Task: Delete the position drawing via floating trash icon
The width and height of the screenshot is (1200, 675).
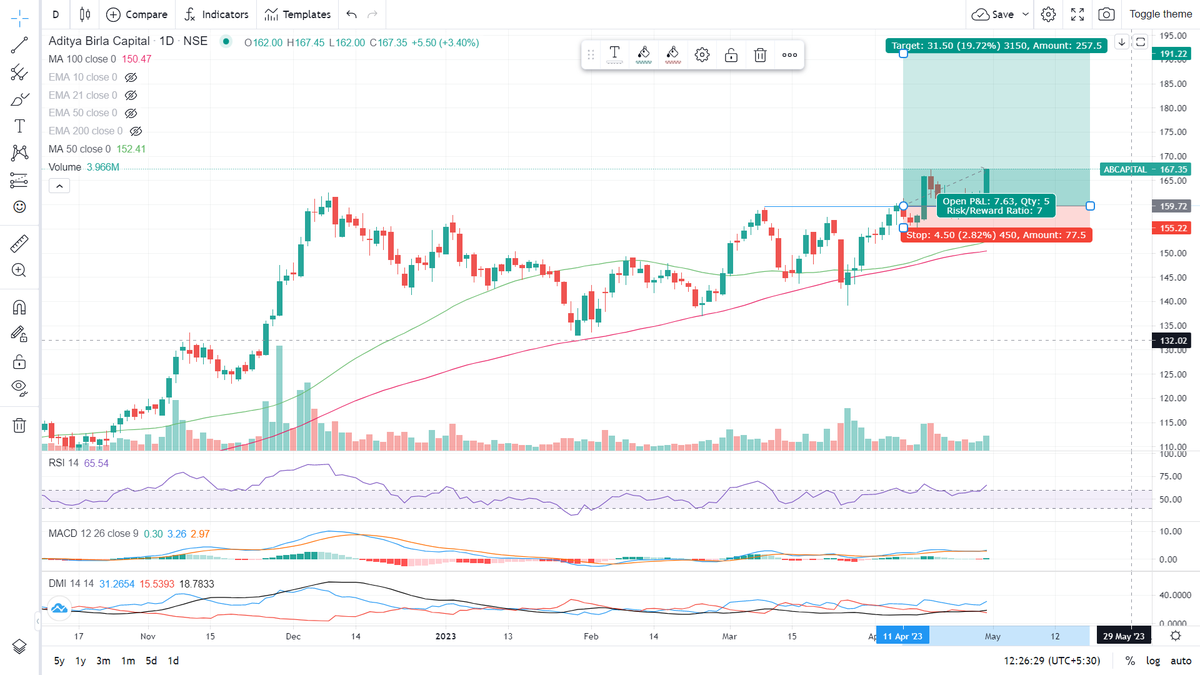Action: [760, 55]
